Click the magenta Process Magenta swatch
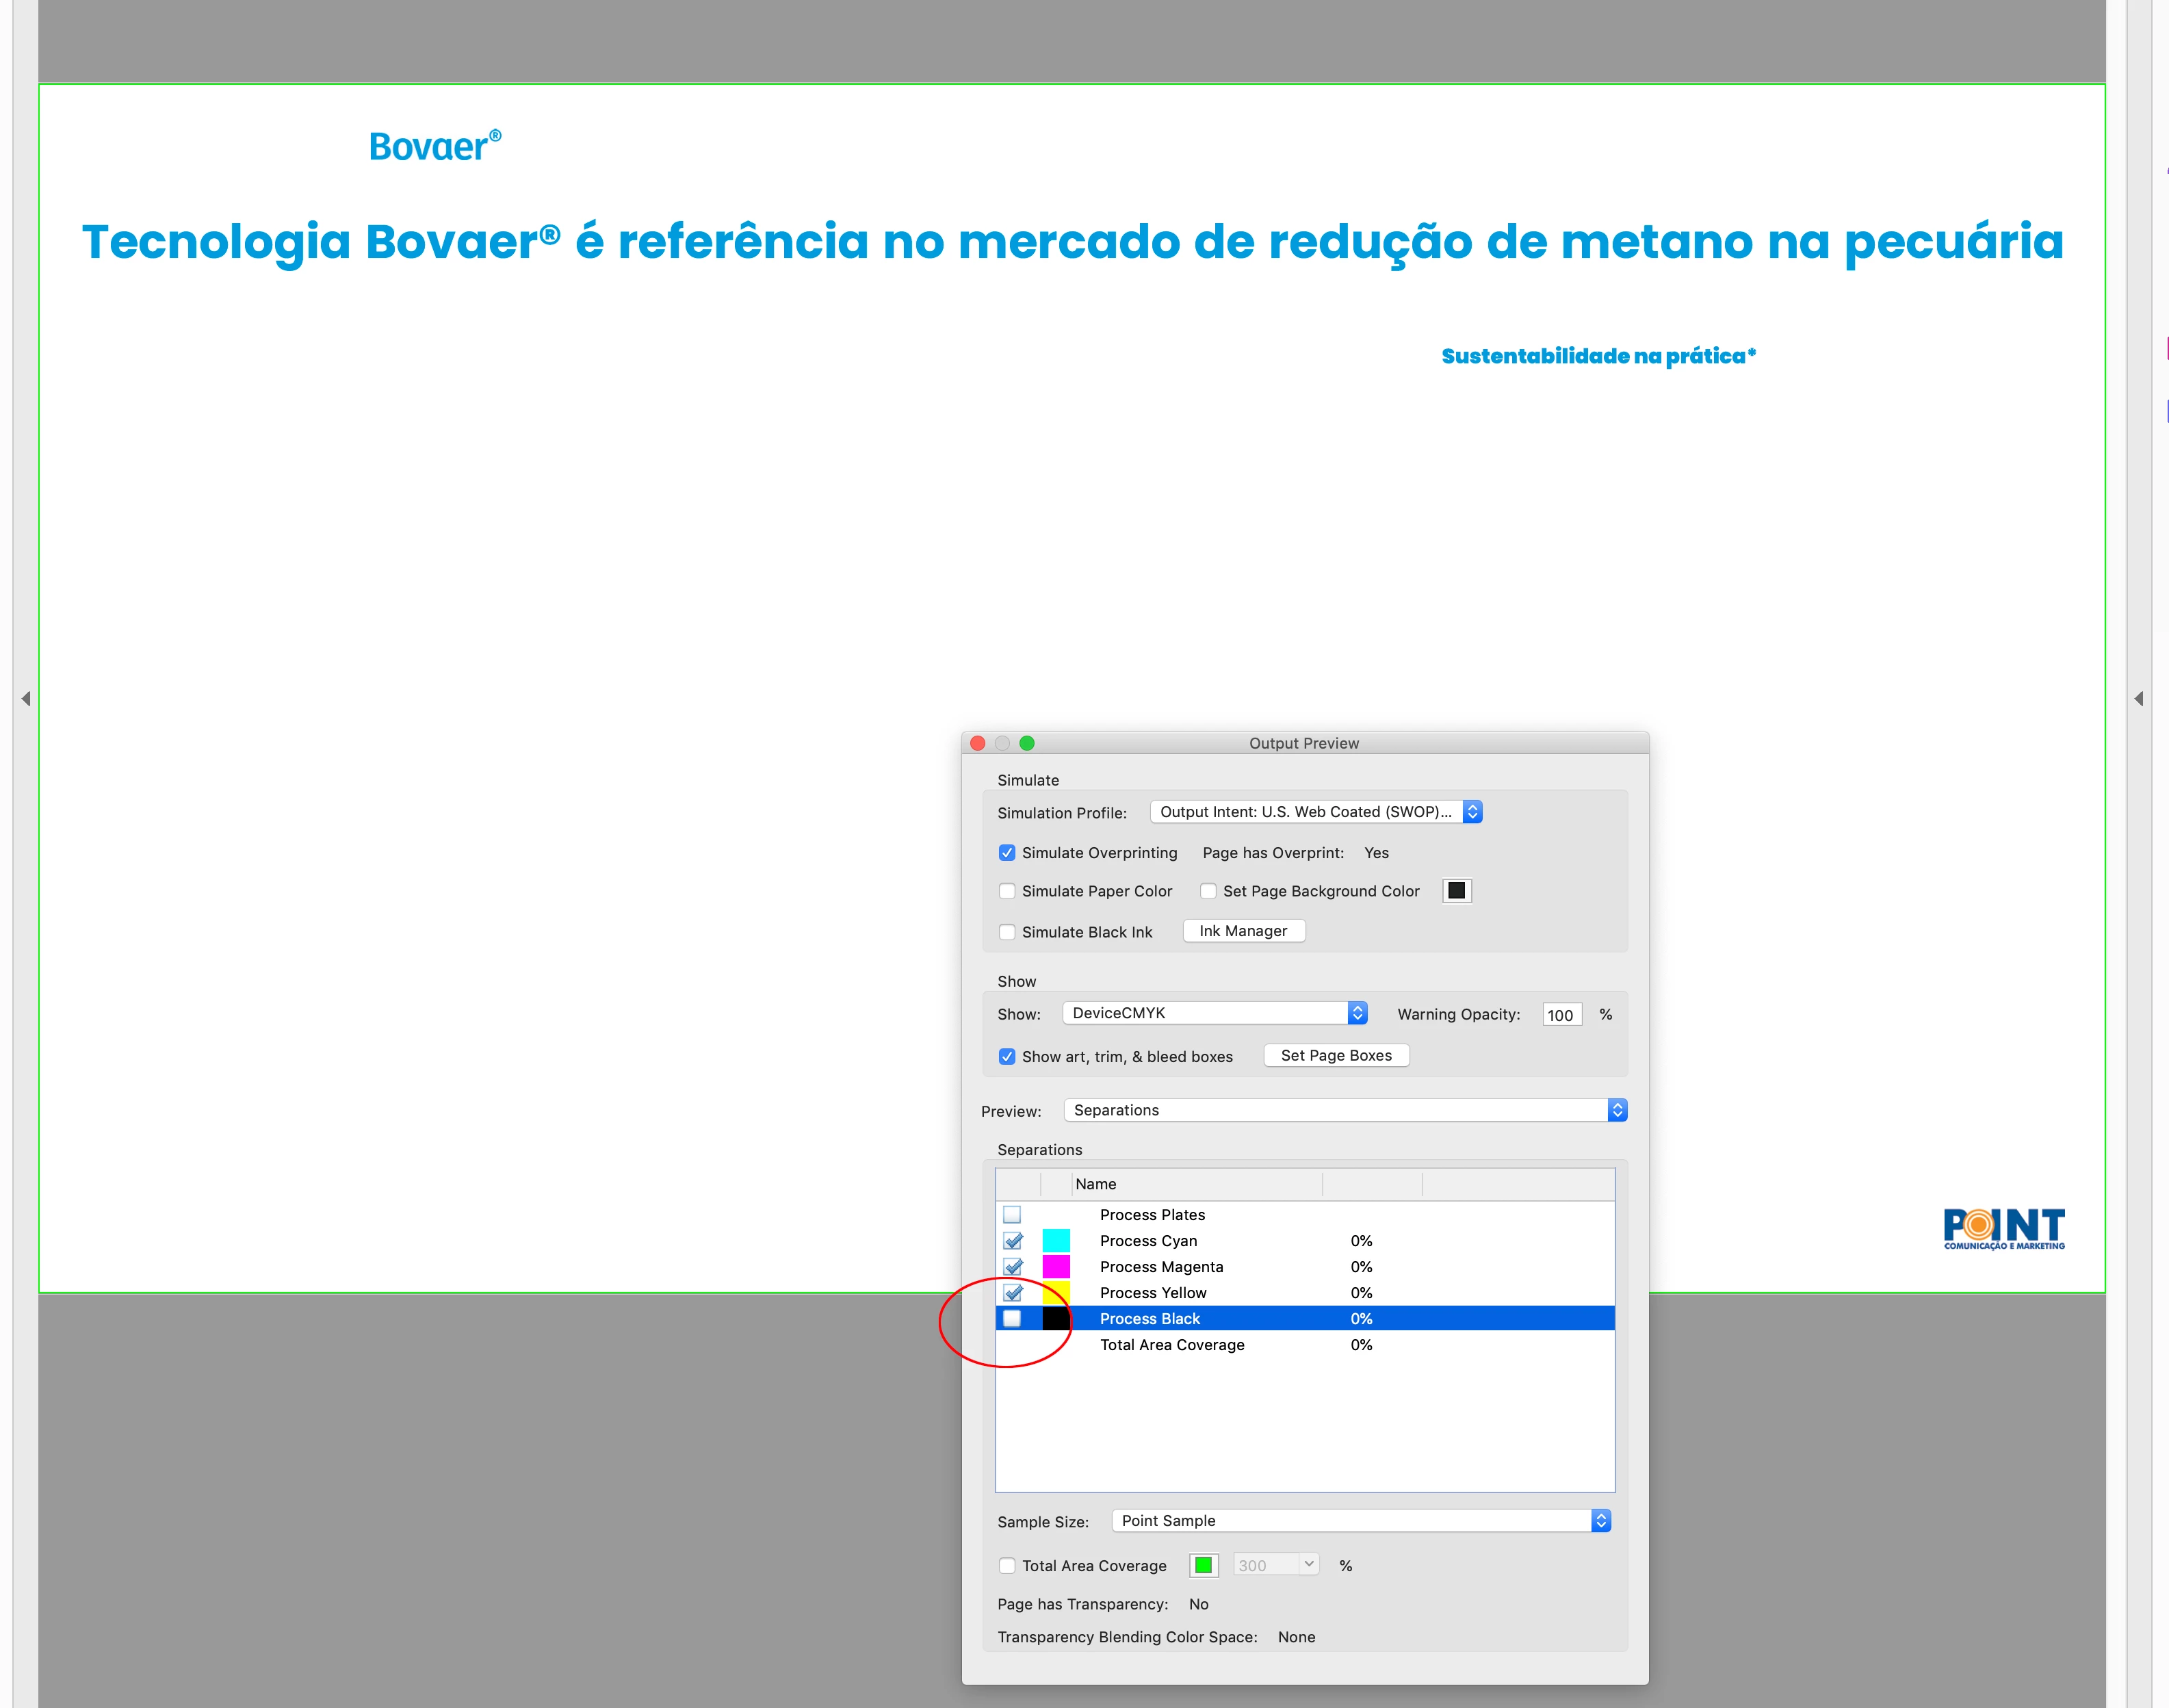2169x1708 pixels. (1056, 1267)
